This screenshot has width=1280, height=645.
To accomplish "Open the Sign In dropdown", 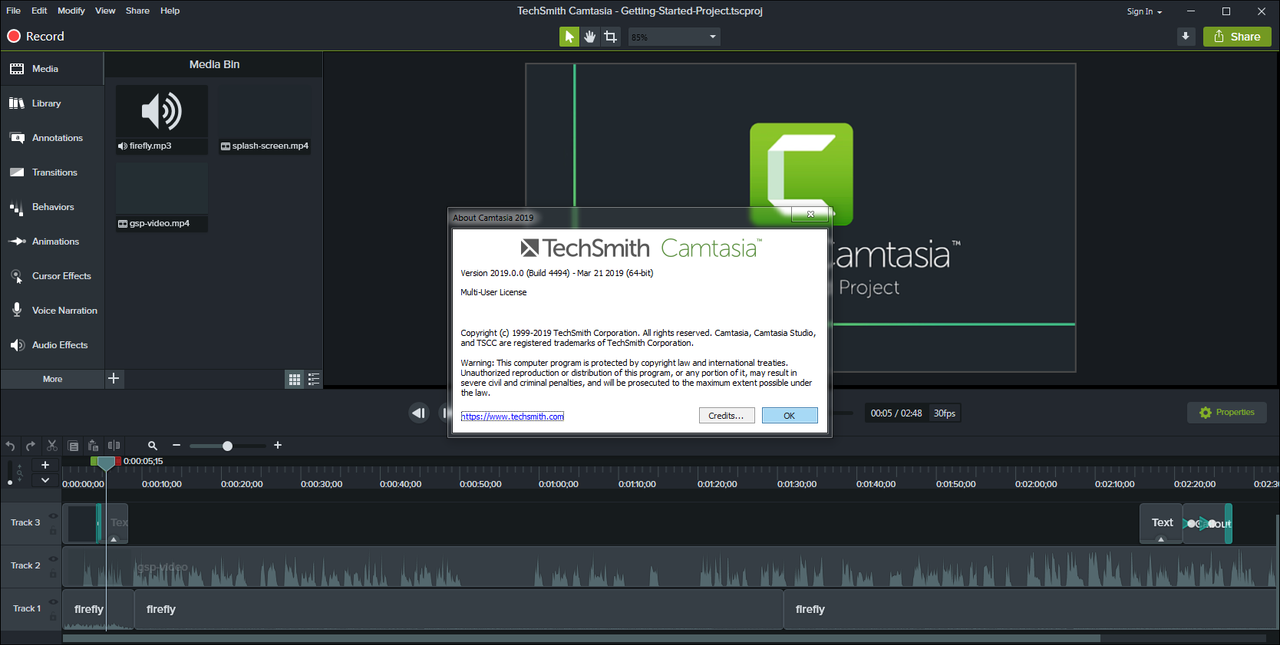I will (x=1144, y=11).
